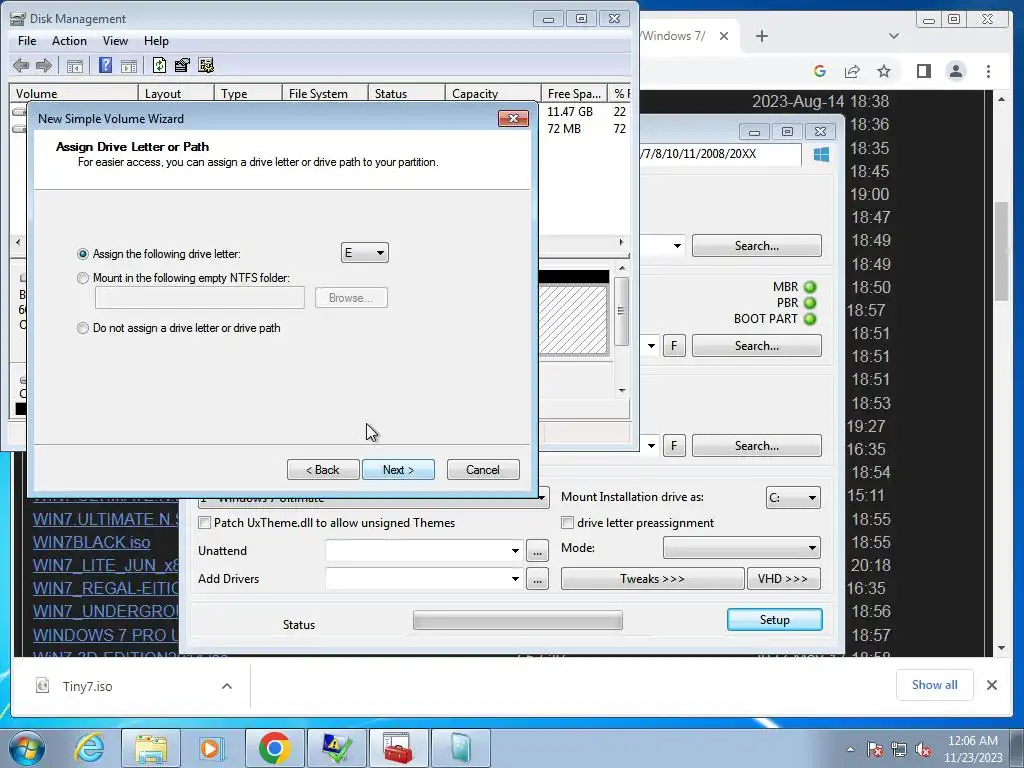Sort by the File System column header
Screen dimensions: 1024x768
(x=325, y=93)
